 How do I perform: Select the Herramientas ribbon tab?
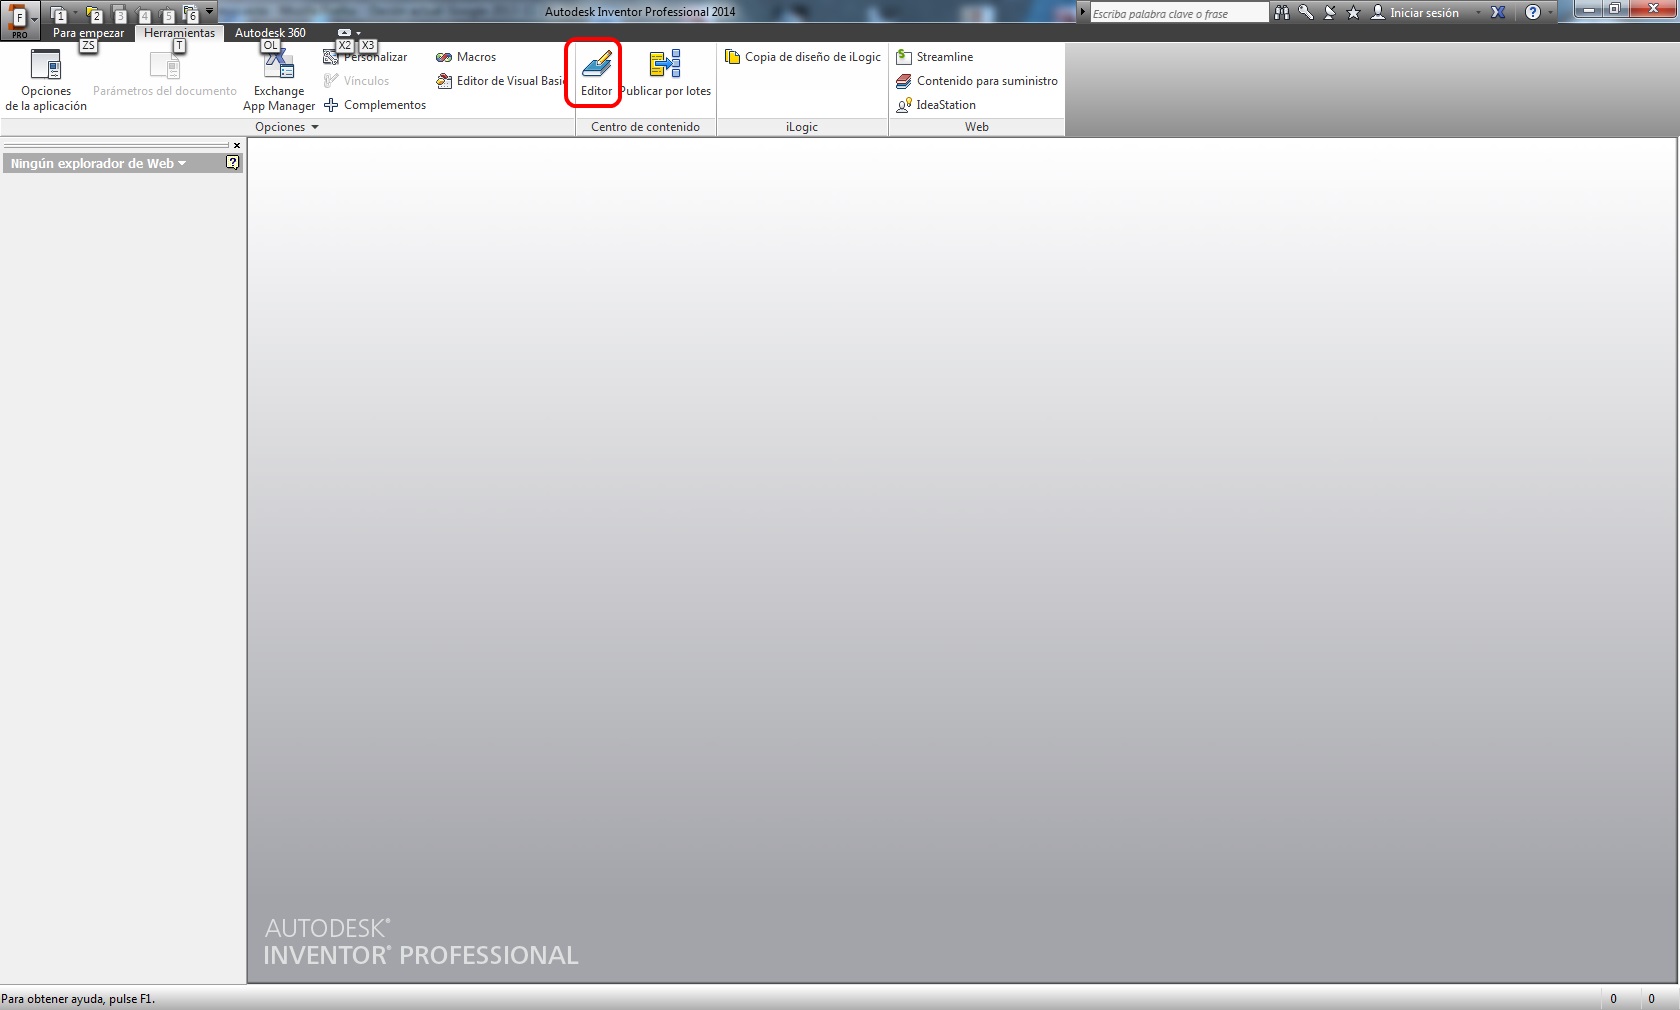(x=179, y=33)
